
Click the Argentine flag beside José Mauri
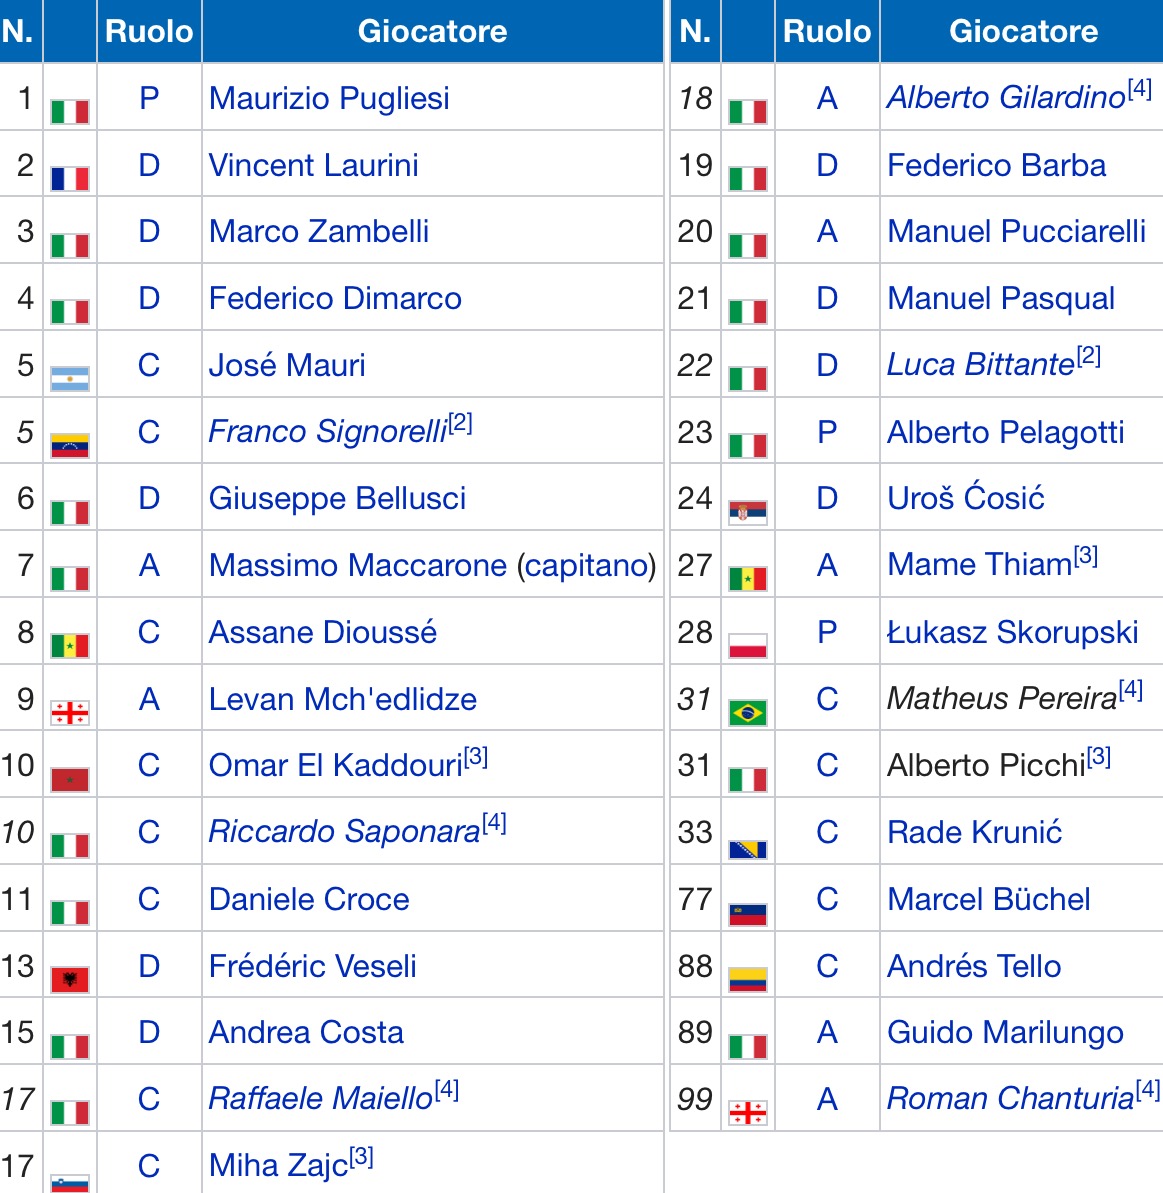70,379
